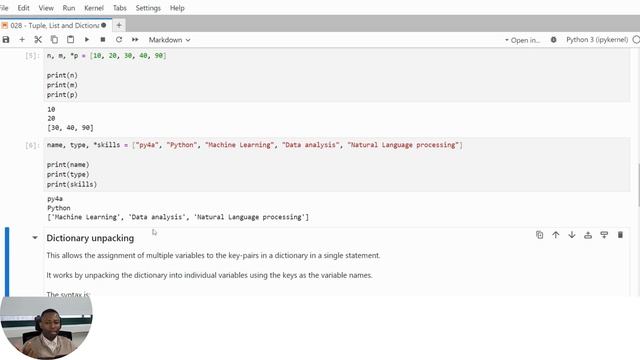The image size is (640, 360).
Task: Click the sentence starting 'It works by unpacking'
Action: [209, 275]
